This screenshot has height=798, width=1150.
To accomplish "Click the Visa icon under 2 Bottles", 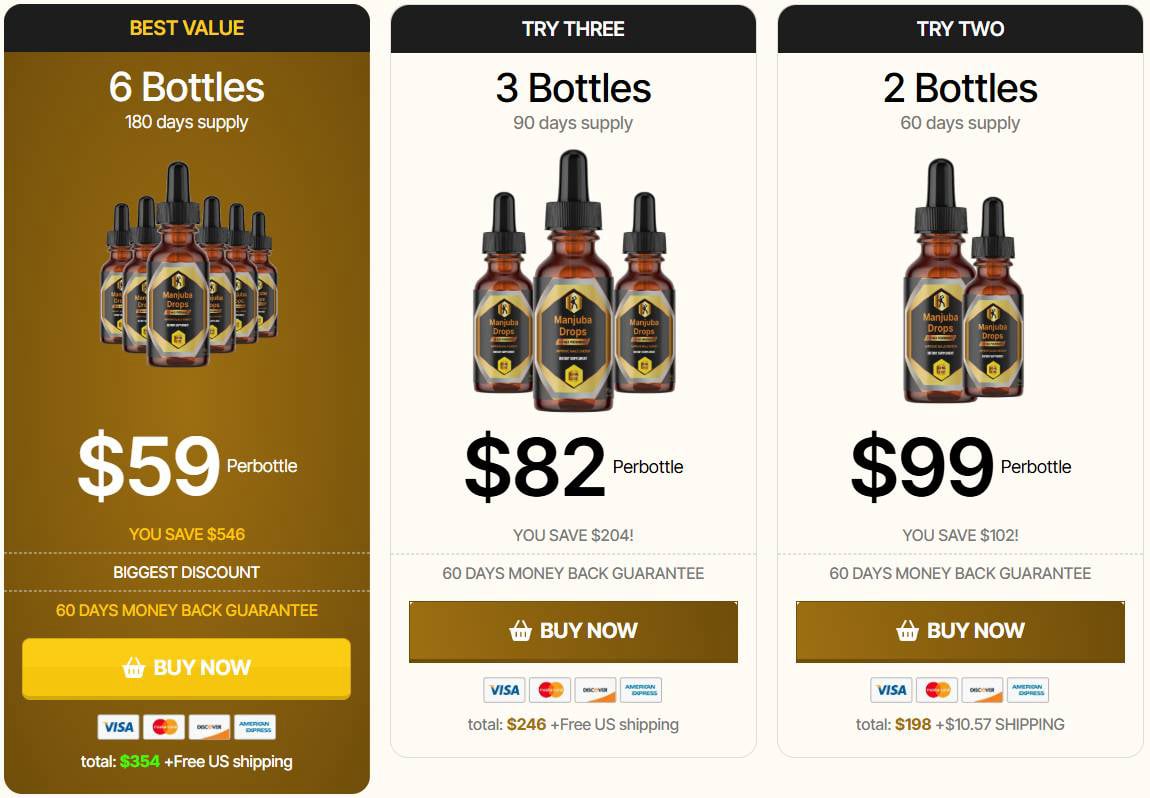I will click(891, 690).
